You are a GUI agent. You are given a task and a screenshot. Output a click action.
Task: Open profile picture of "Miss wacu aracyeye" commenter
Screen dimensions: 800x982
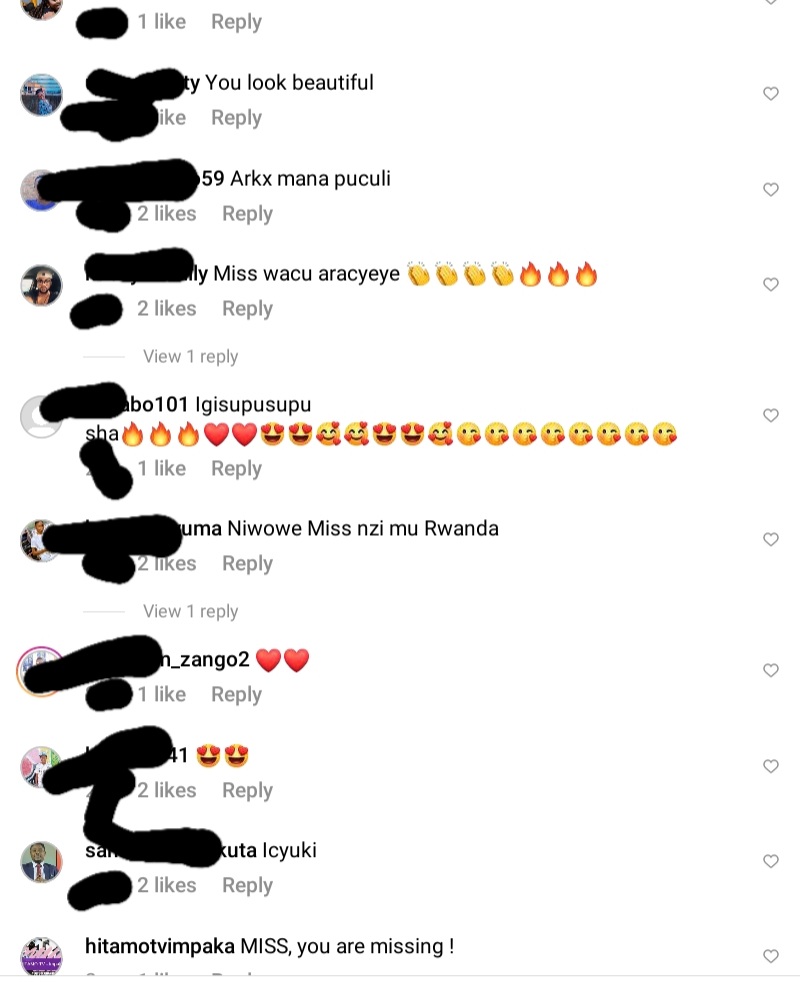click(41, 285)
